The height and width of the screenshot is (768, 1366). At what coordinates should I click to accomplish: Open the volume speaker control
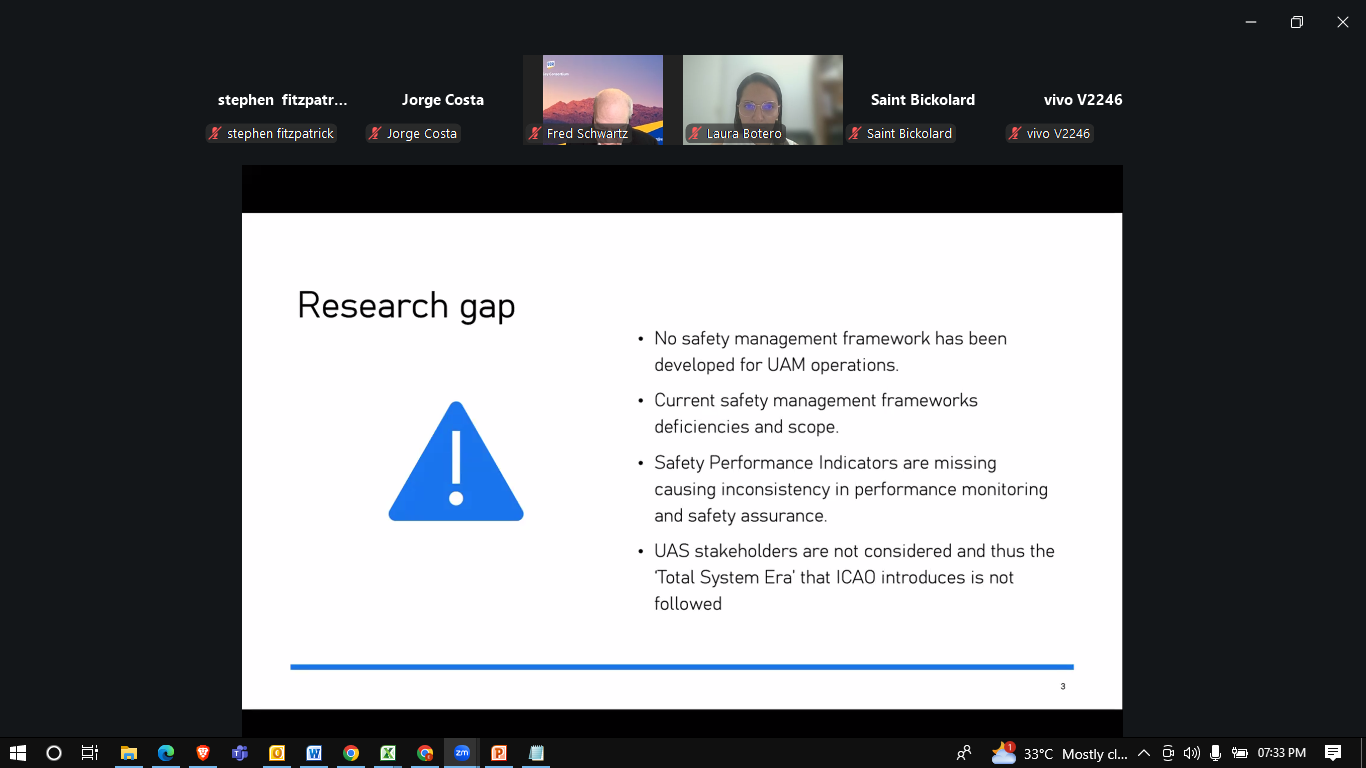pos(1191,753)
